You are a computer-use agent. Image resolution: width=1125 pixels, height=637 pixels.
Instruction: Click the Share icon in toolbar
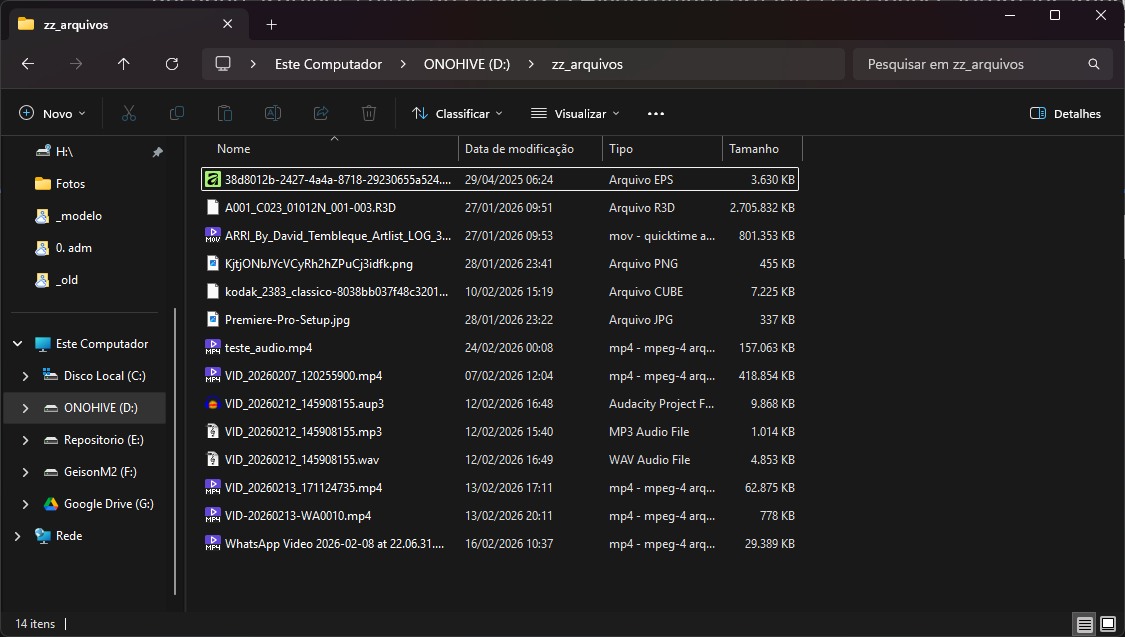[321, 114]
